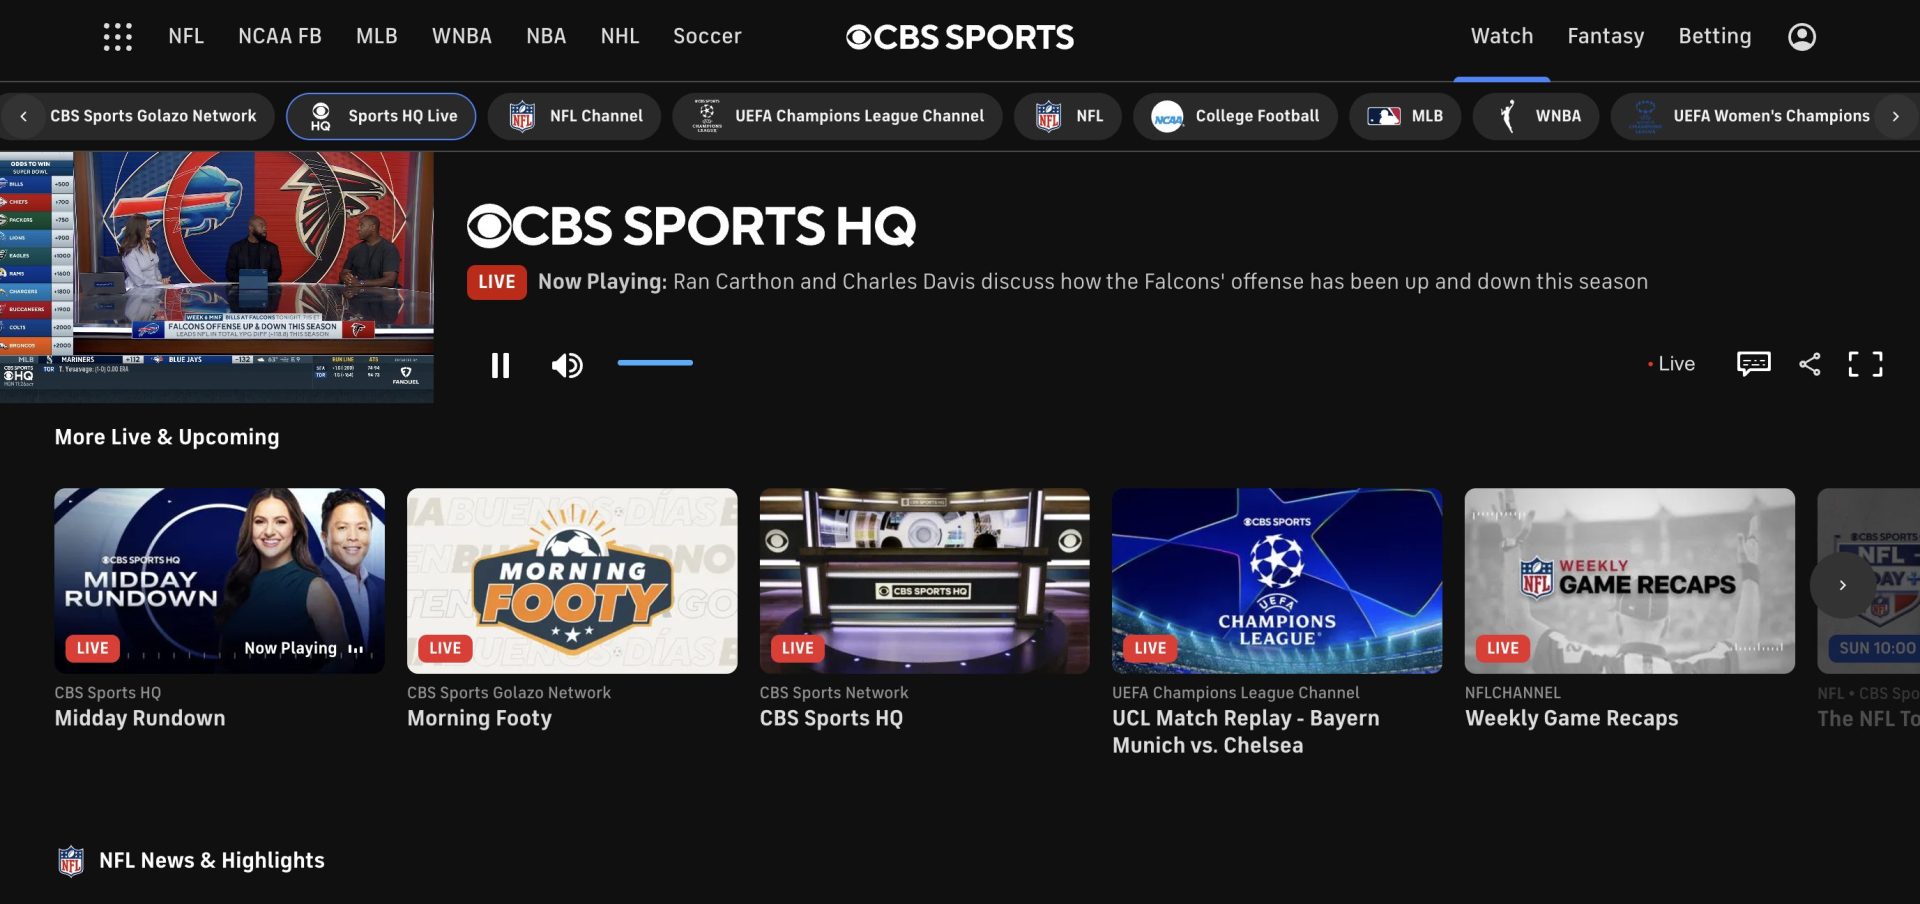Viewport: 1920px width, 904px height.
Task: Open closed captions options
Action: tap(1753, 364)
